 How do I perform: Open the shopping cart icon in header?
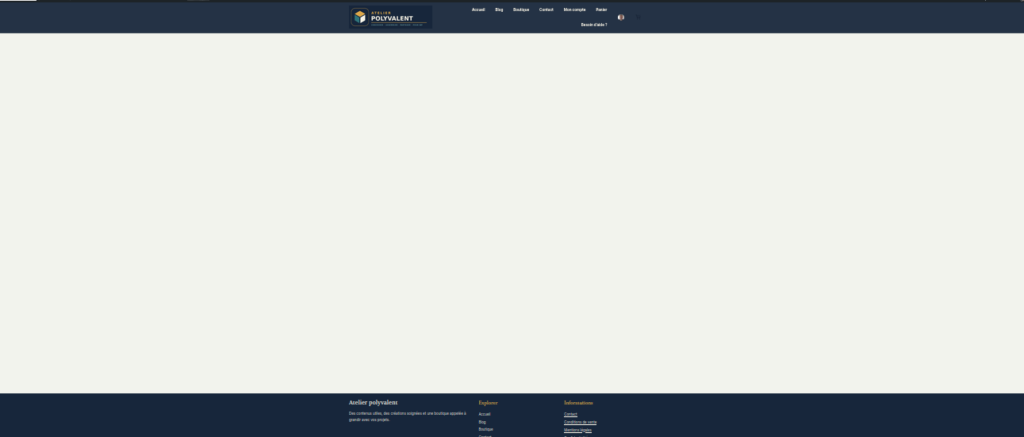point(638,18)
